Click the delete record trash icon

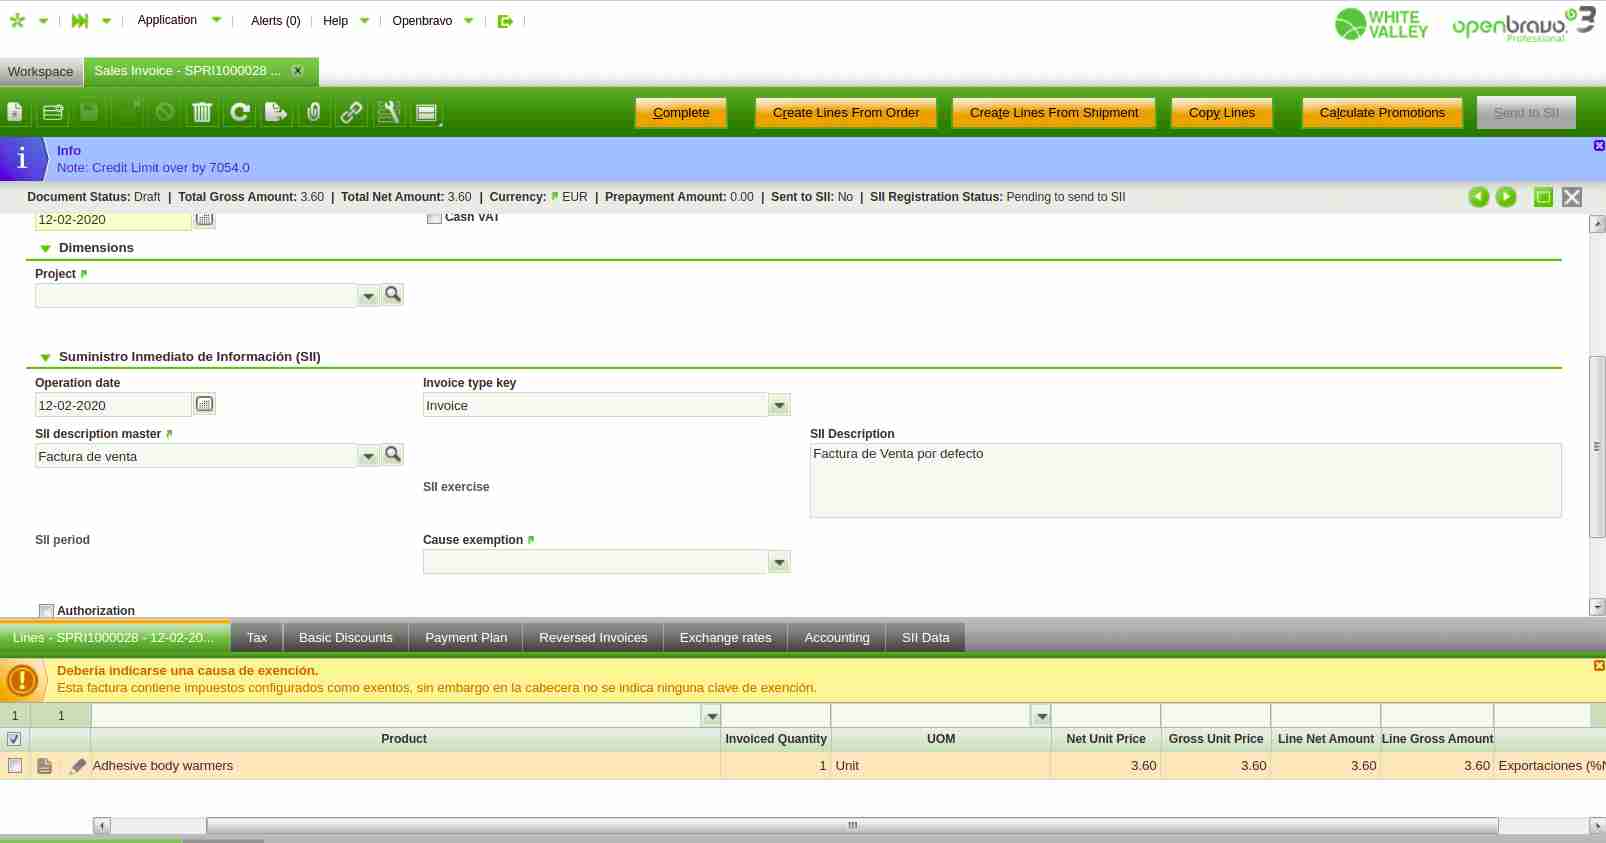(202, 113)
